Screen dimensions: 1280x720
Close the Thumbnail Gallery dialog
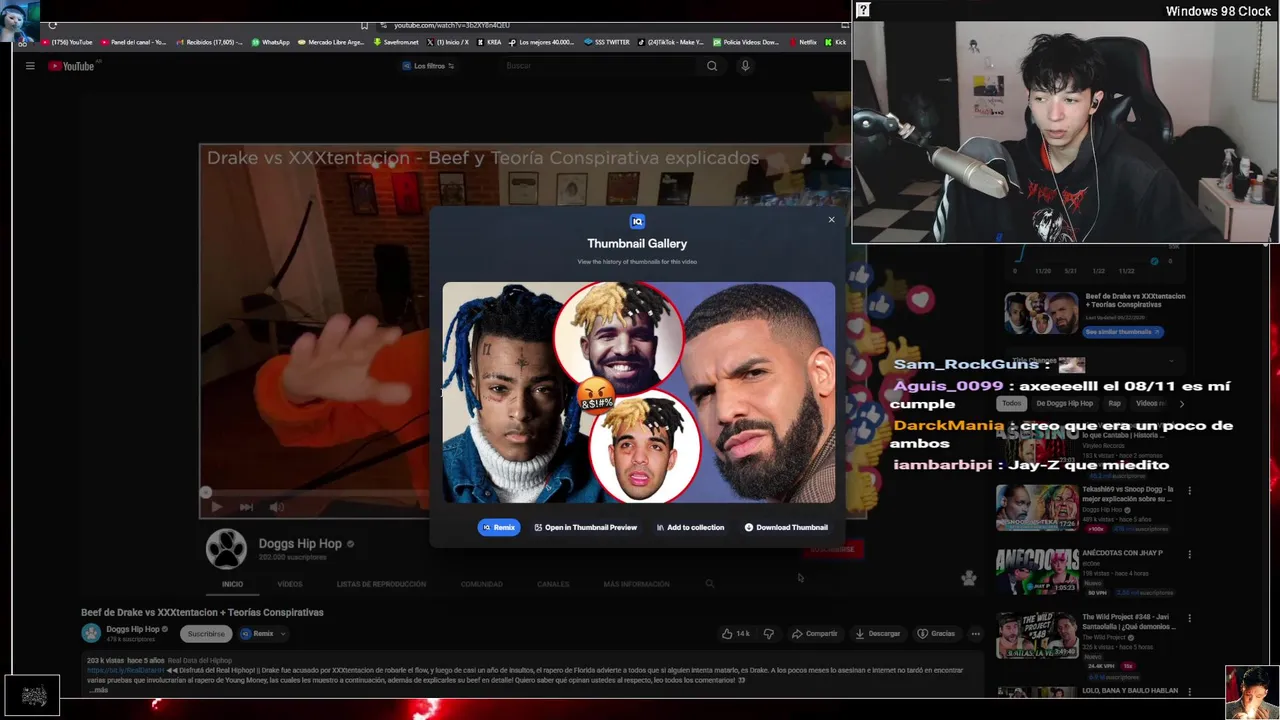pos(831,220)
